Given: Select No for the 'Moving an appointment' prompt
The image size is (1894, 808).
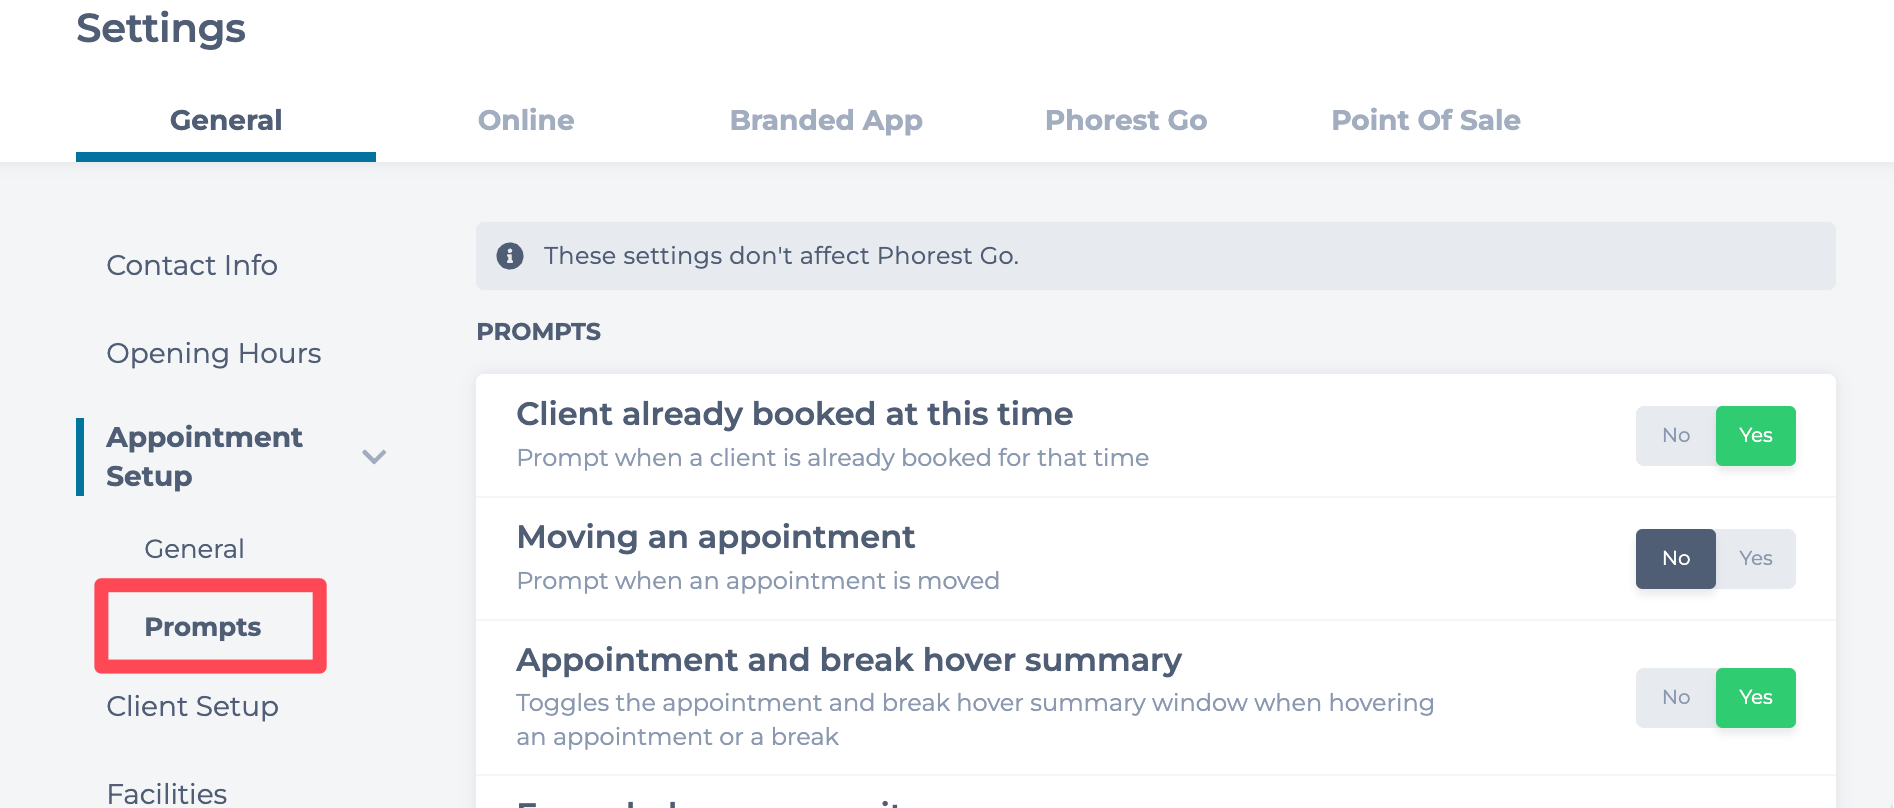Looking at the screenshot, I should point(1675,559).
